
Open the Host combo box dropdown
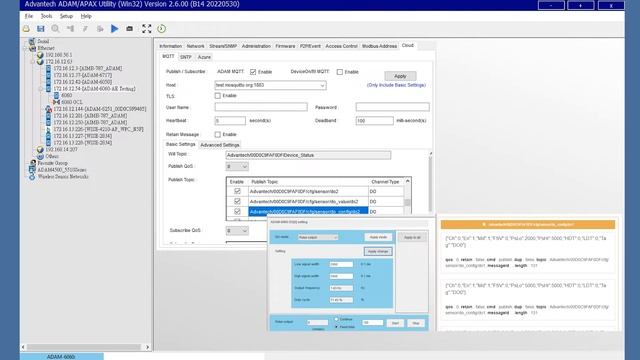tap(322, 85)
